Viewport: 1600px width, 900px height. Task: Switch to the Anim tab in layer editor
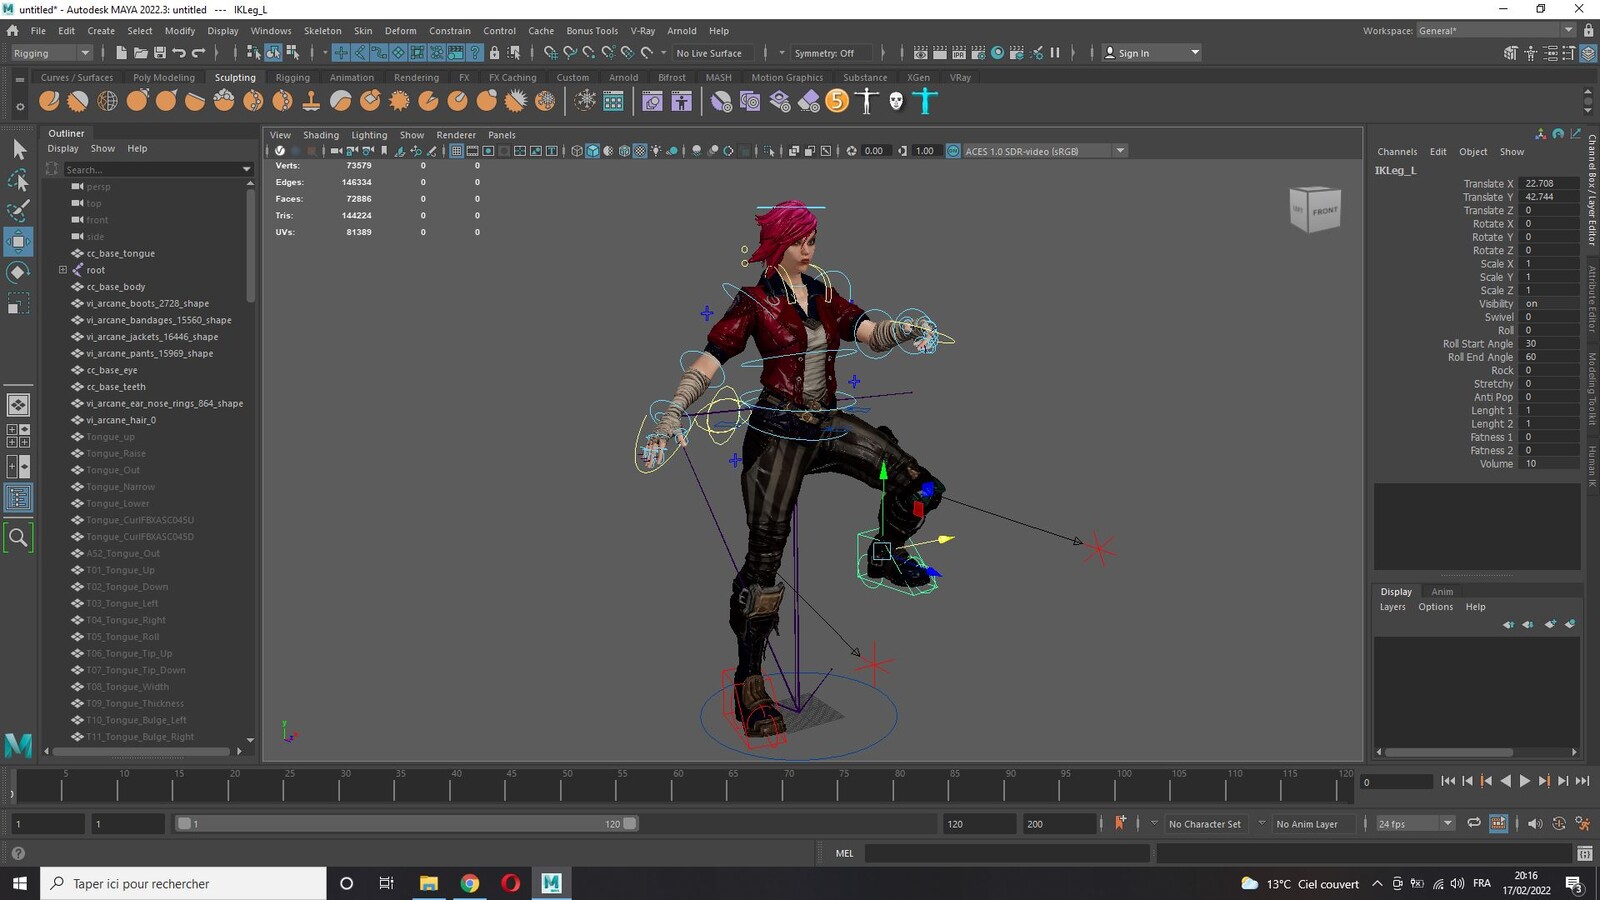click(1442, 592)
